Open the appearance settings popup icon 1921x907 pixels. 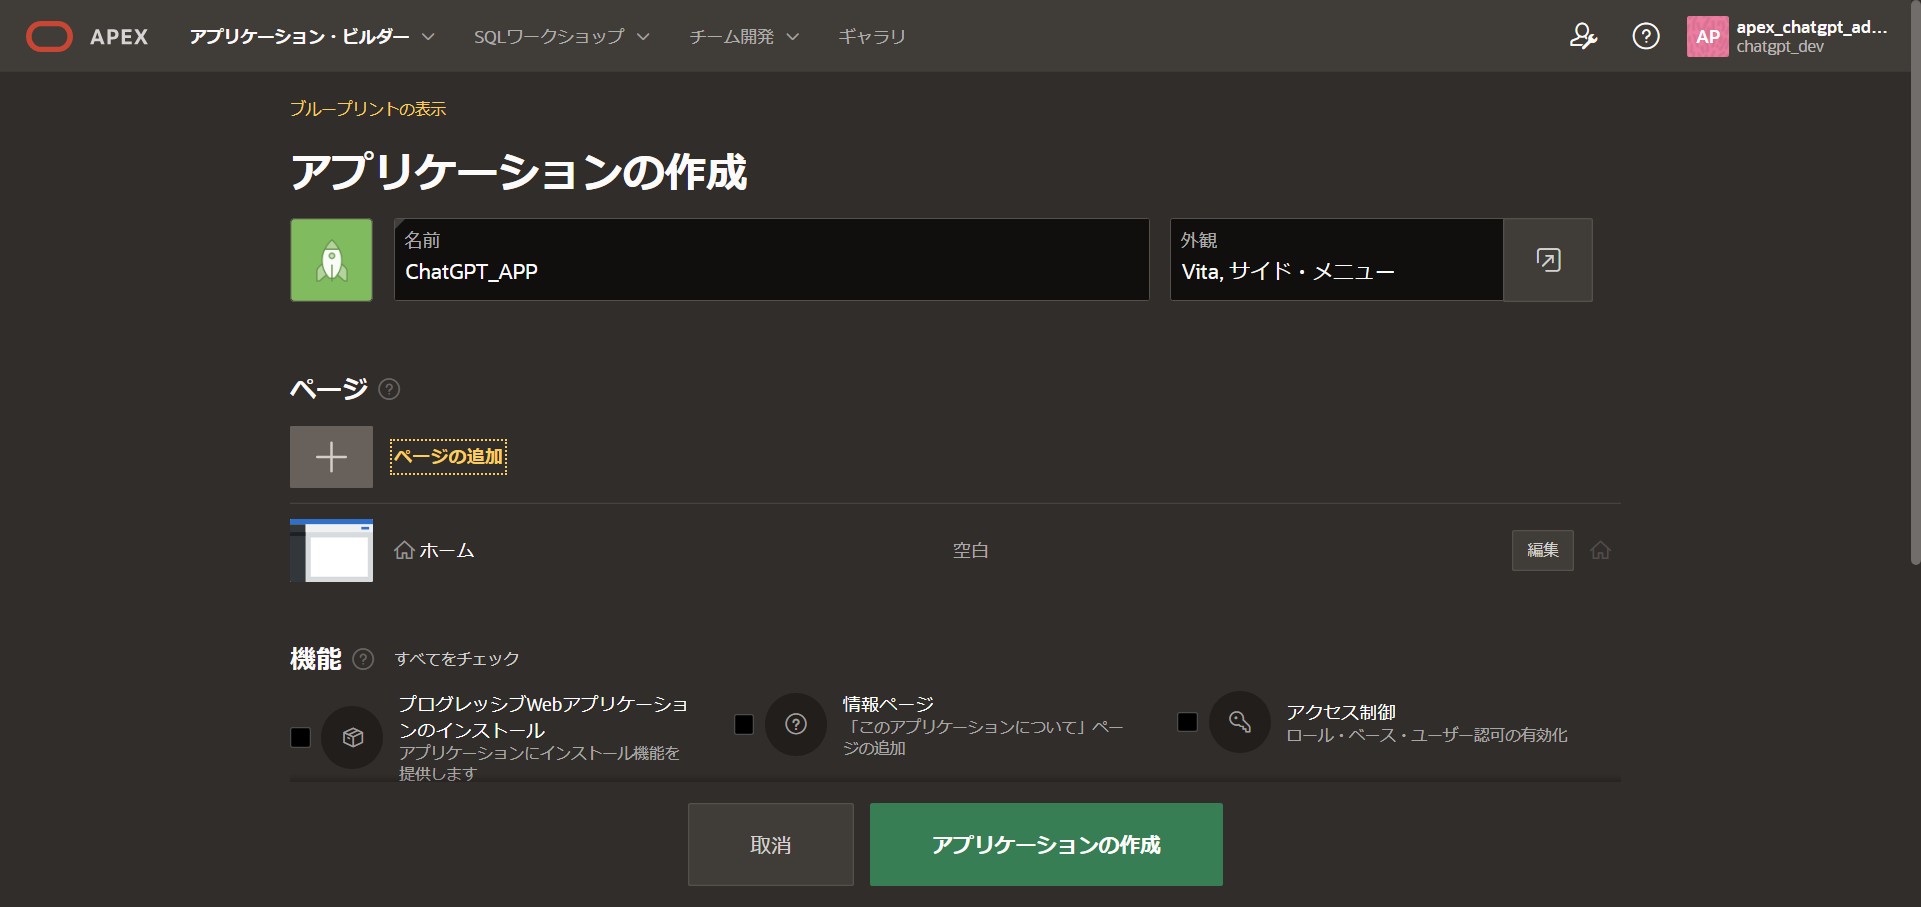pos(1548,260)
